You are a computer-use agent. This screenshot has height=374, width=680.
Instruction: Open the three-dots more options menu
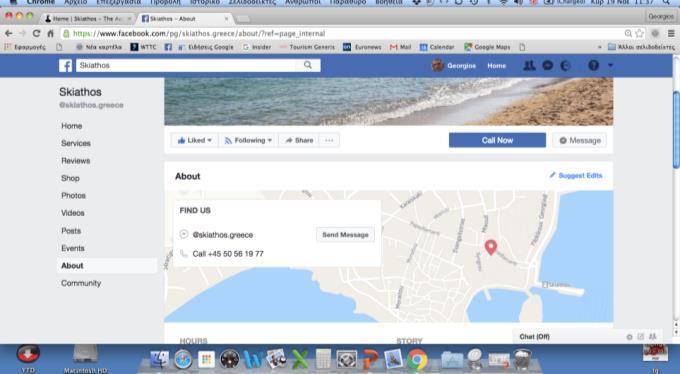click(329, 140)
